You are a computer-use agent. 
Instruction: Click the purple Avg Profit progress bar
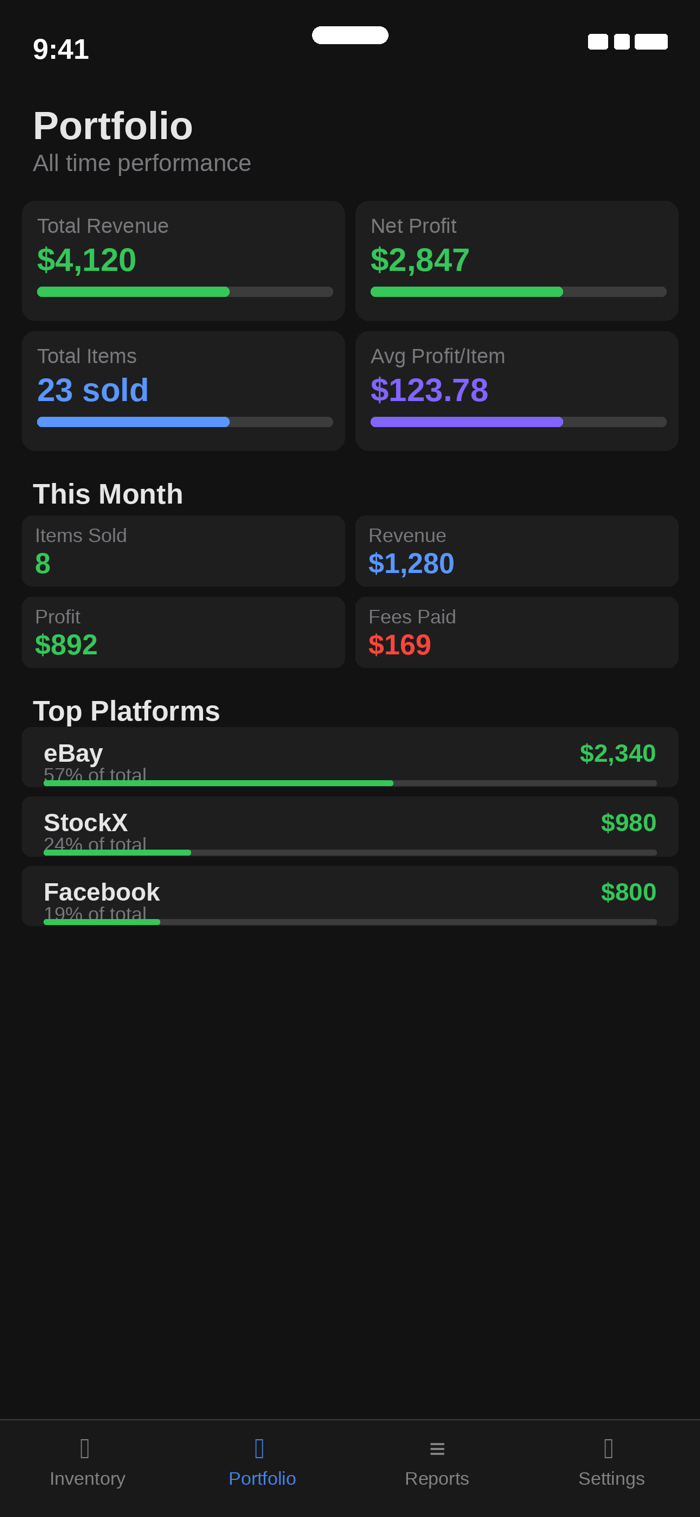click(518, 422)
